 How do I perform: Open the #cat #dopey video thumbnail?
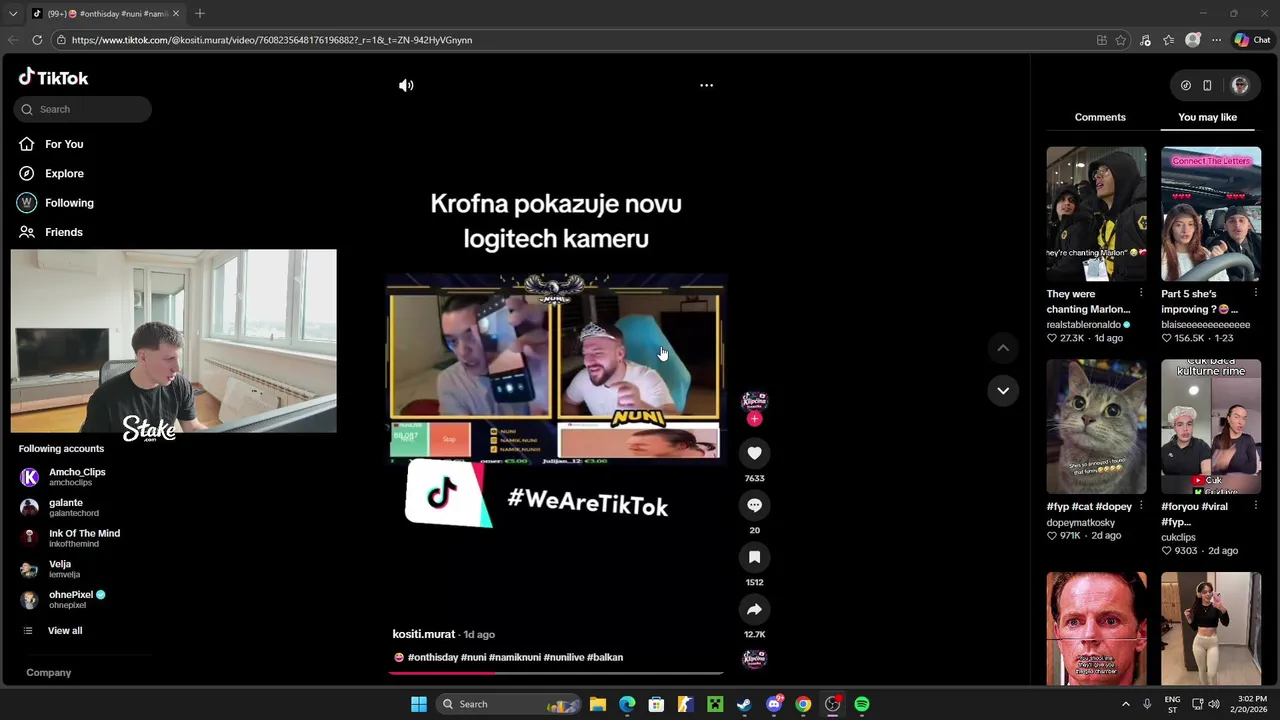point(1096,427)
